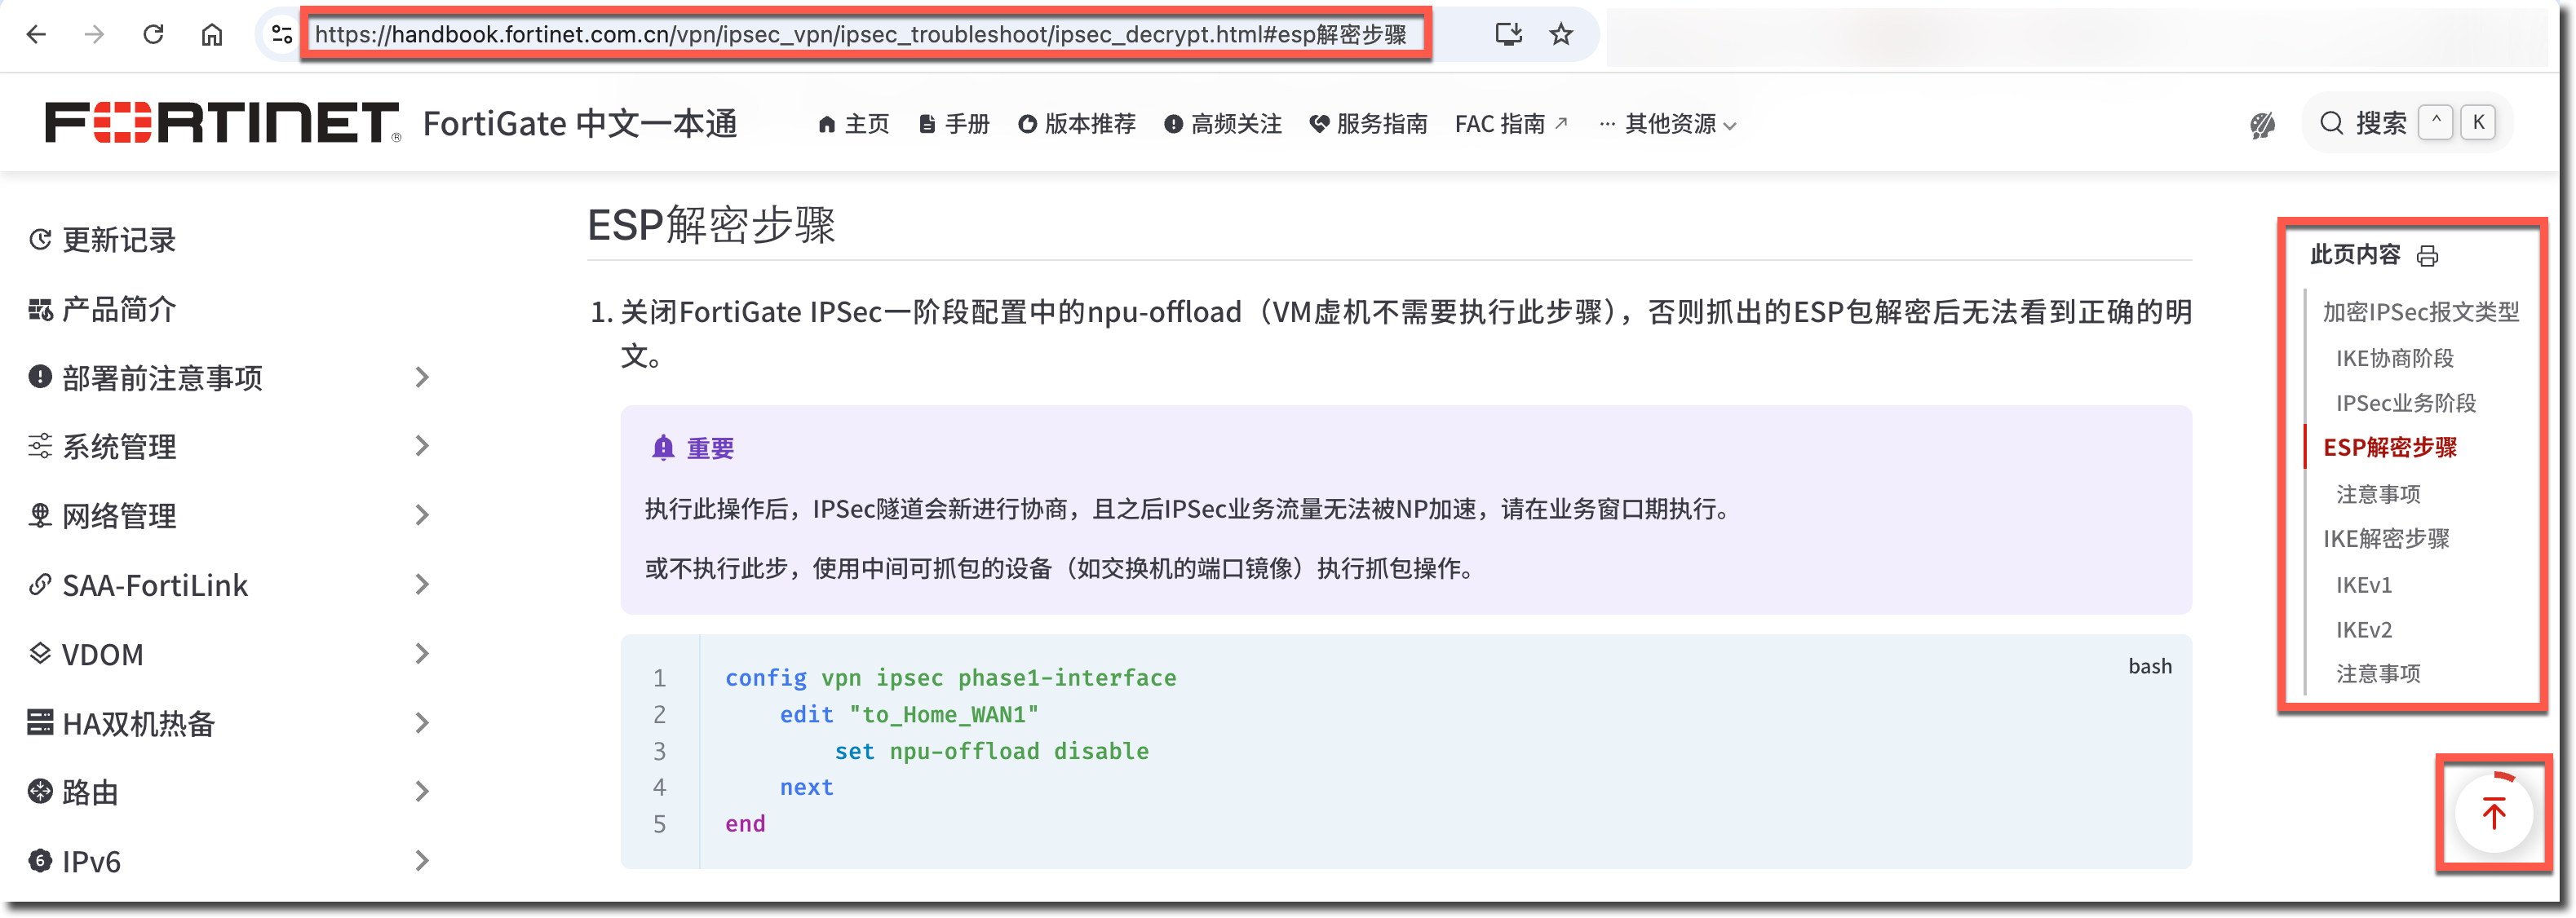
Task: Click the browser reload icon
Action: 153,35
